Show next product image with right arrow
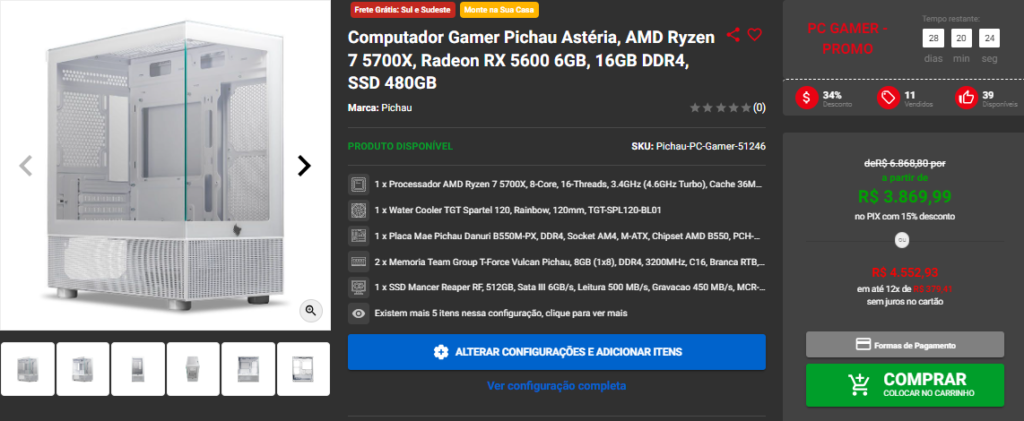 click(304, 166)
